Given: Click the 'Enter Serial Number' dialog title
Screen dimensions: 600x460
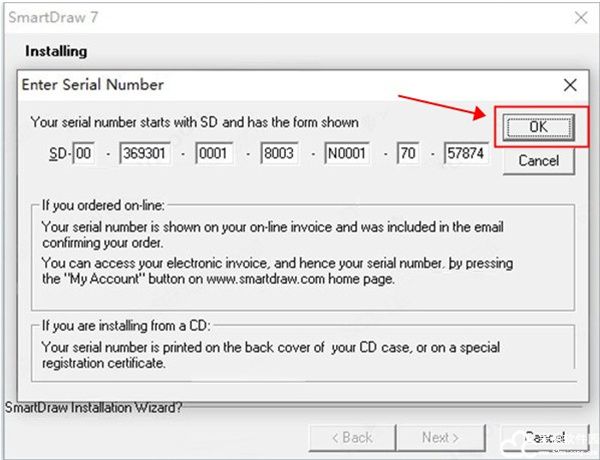Looking at the screenshot, I should point(93,85).
